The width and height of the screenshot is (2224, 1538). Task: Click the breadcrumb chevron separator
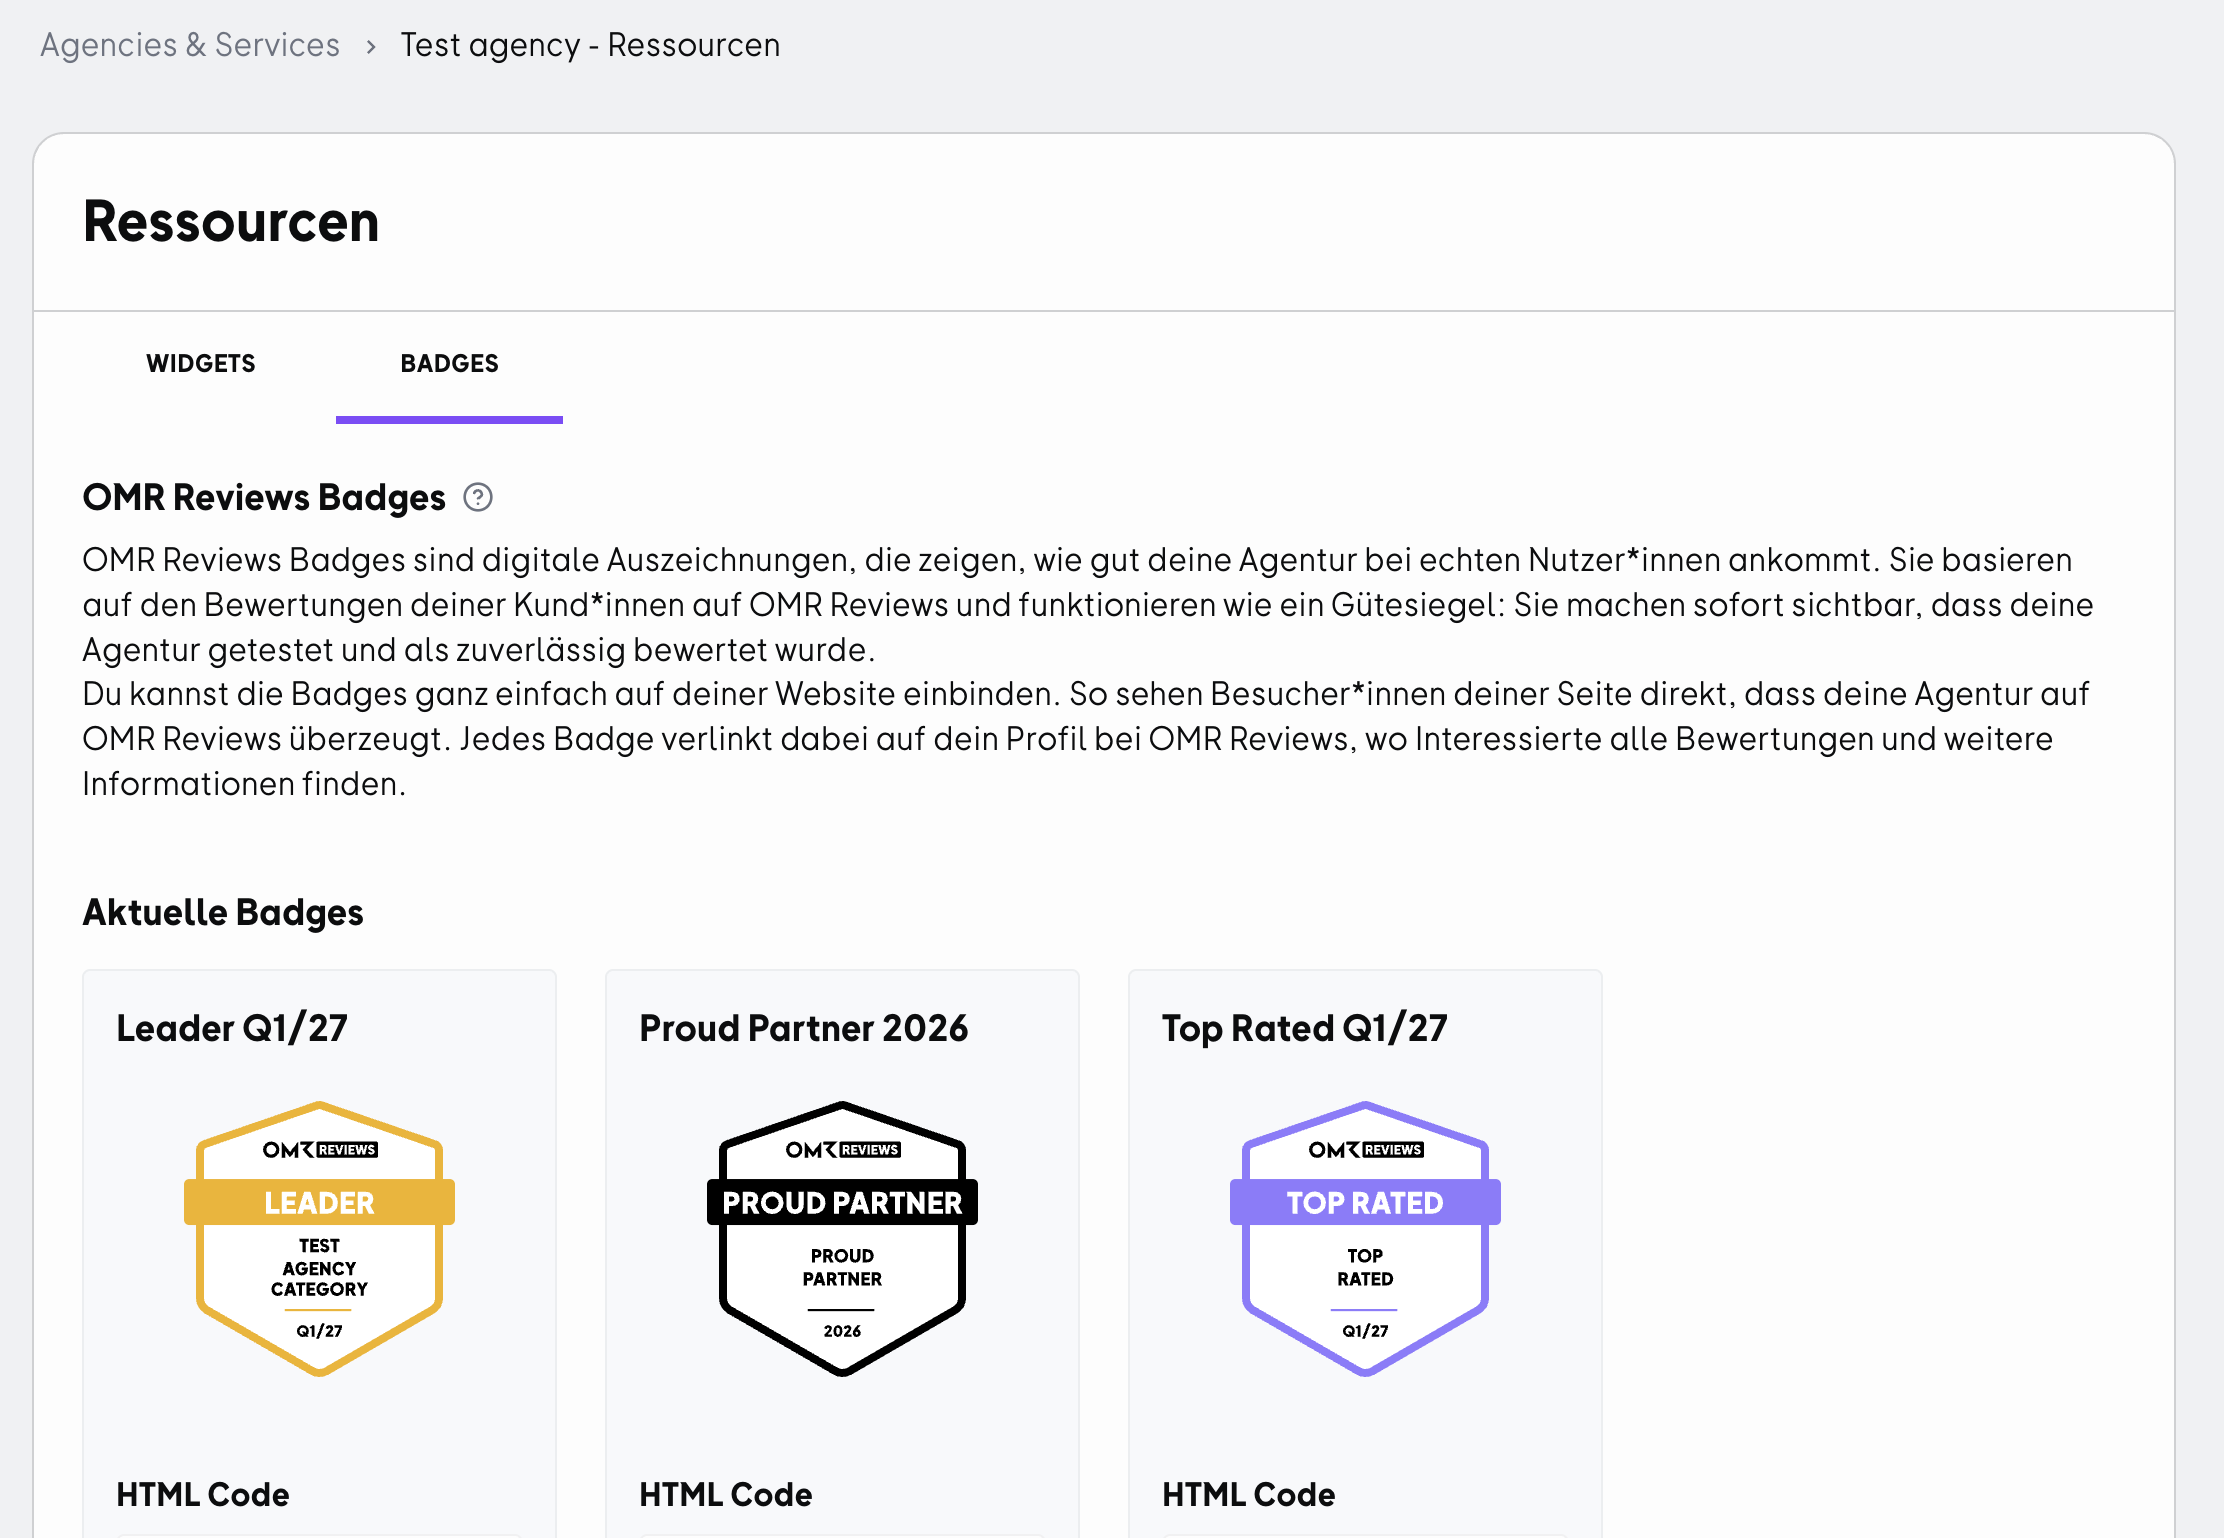pos(371,46)
